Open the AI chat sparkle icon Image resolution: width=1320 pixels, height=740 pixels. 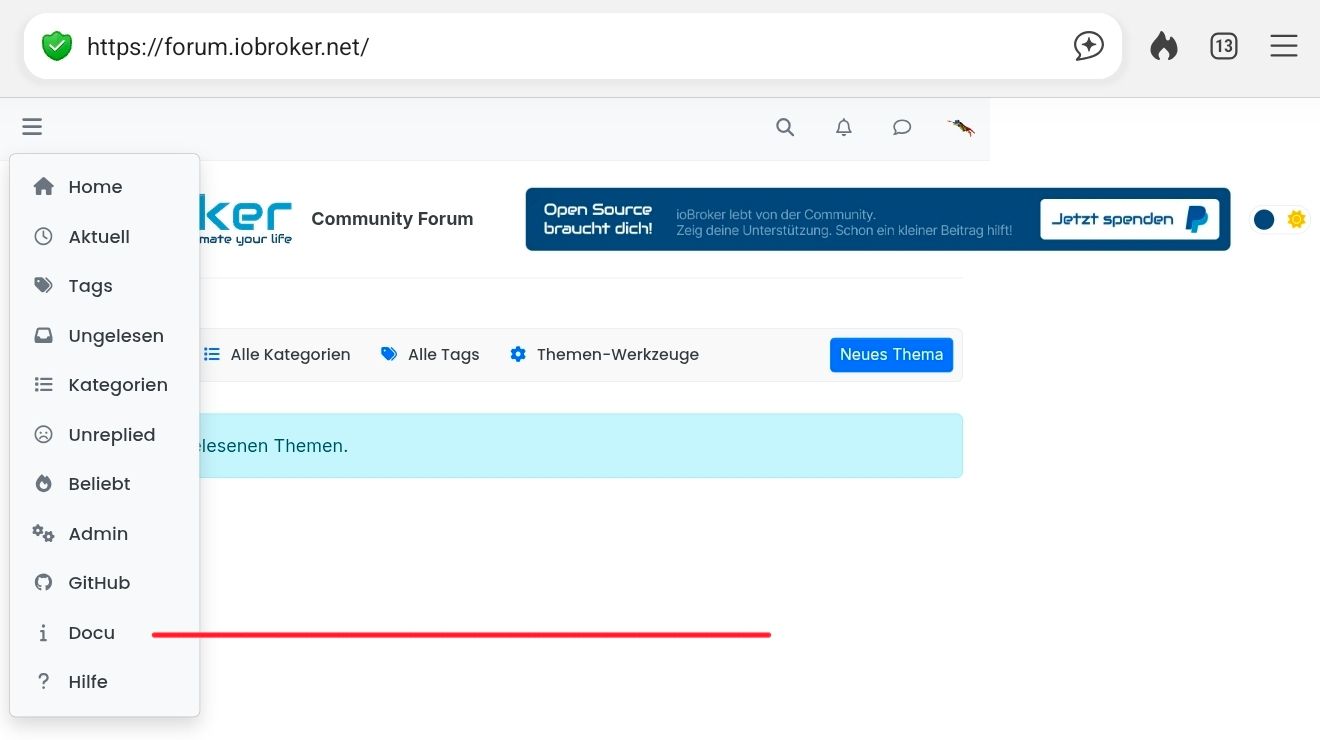tap(1088, 46)
